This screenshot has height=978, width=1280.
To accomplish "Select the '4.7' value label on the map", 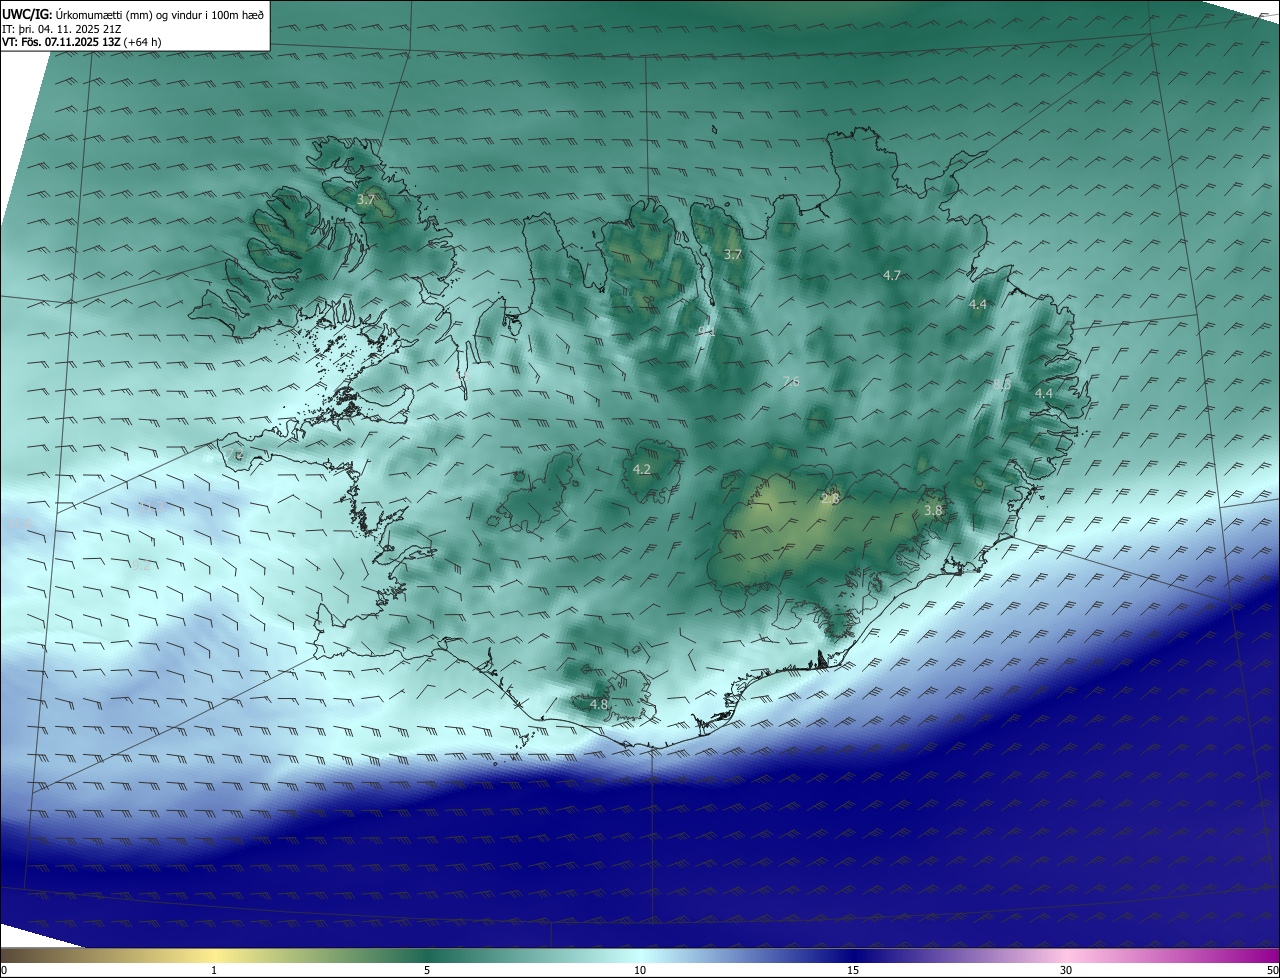I will pos(892,275).
